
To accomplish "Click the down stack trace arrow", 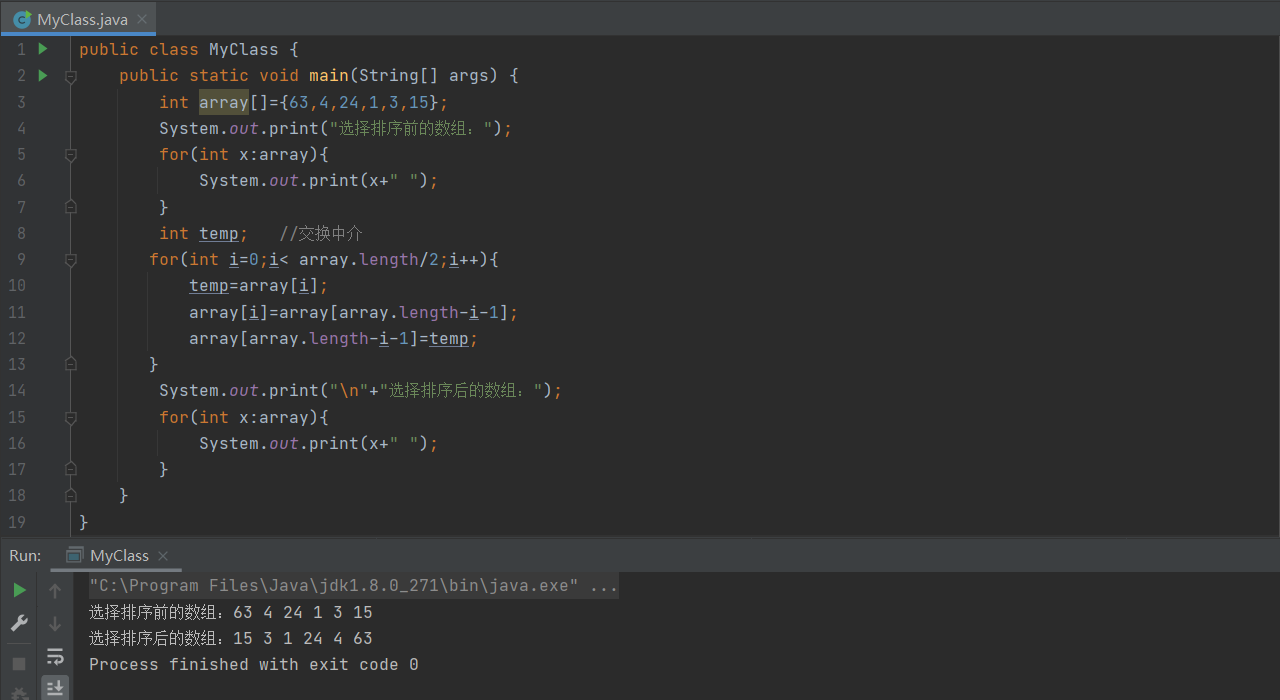I will (55, 623).
